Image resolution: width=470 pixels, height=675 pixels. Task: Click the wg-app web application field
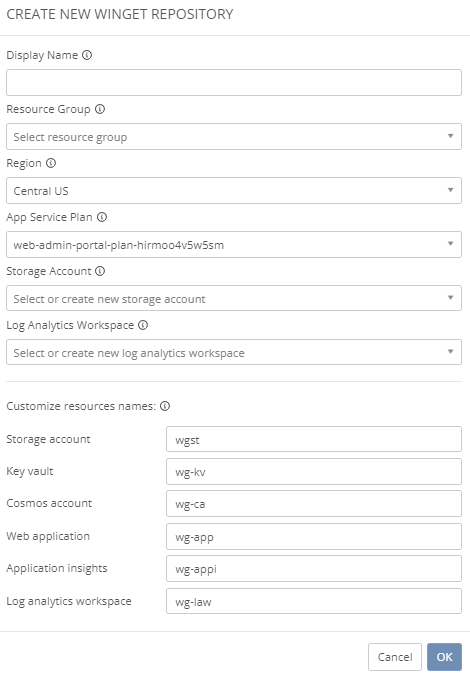pos(314,536)
